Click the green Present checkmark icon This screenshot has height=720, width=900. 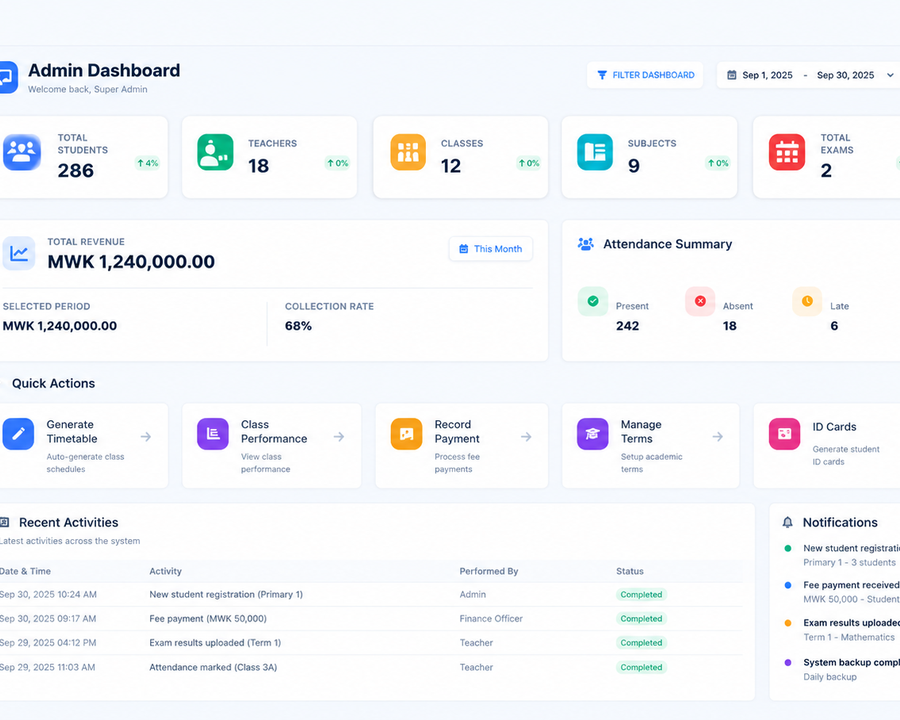tap(593, 301)
